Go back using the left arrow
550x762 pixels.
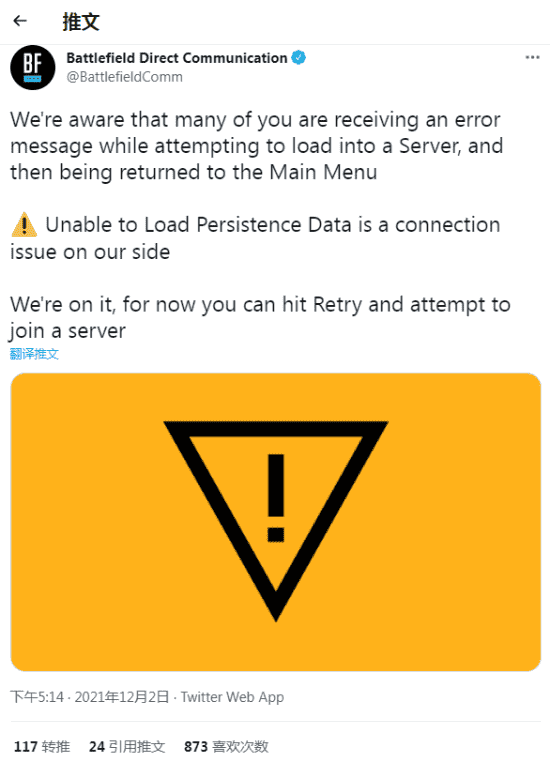click(x=20, y=21)
